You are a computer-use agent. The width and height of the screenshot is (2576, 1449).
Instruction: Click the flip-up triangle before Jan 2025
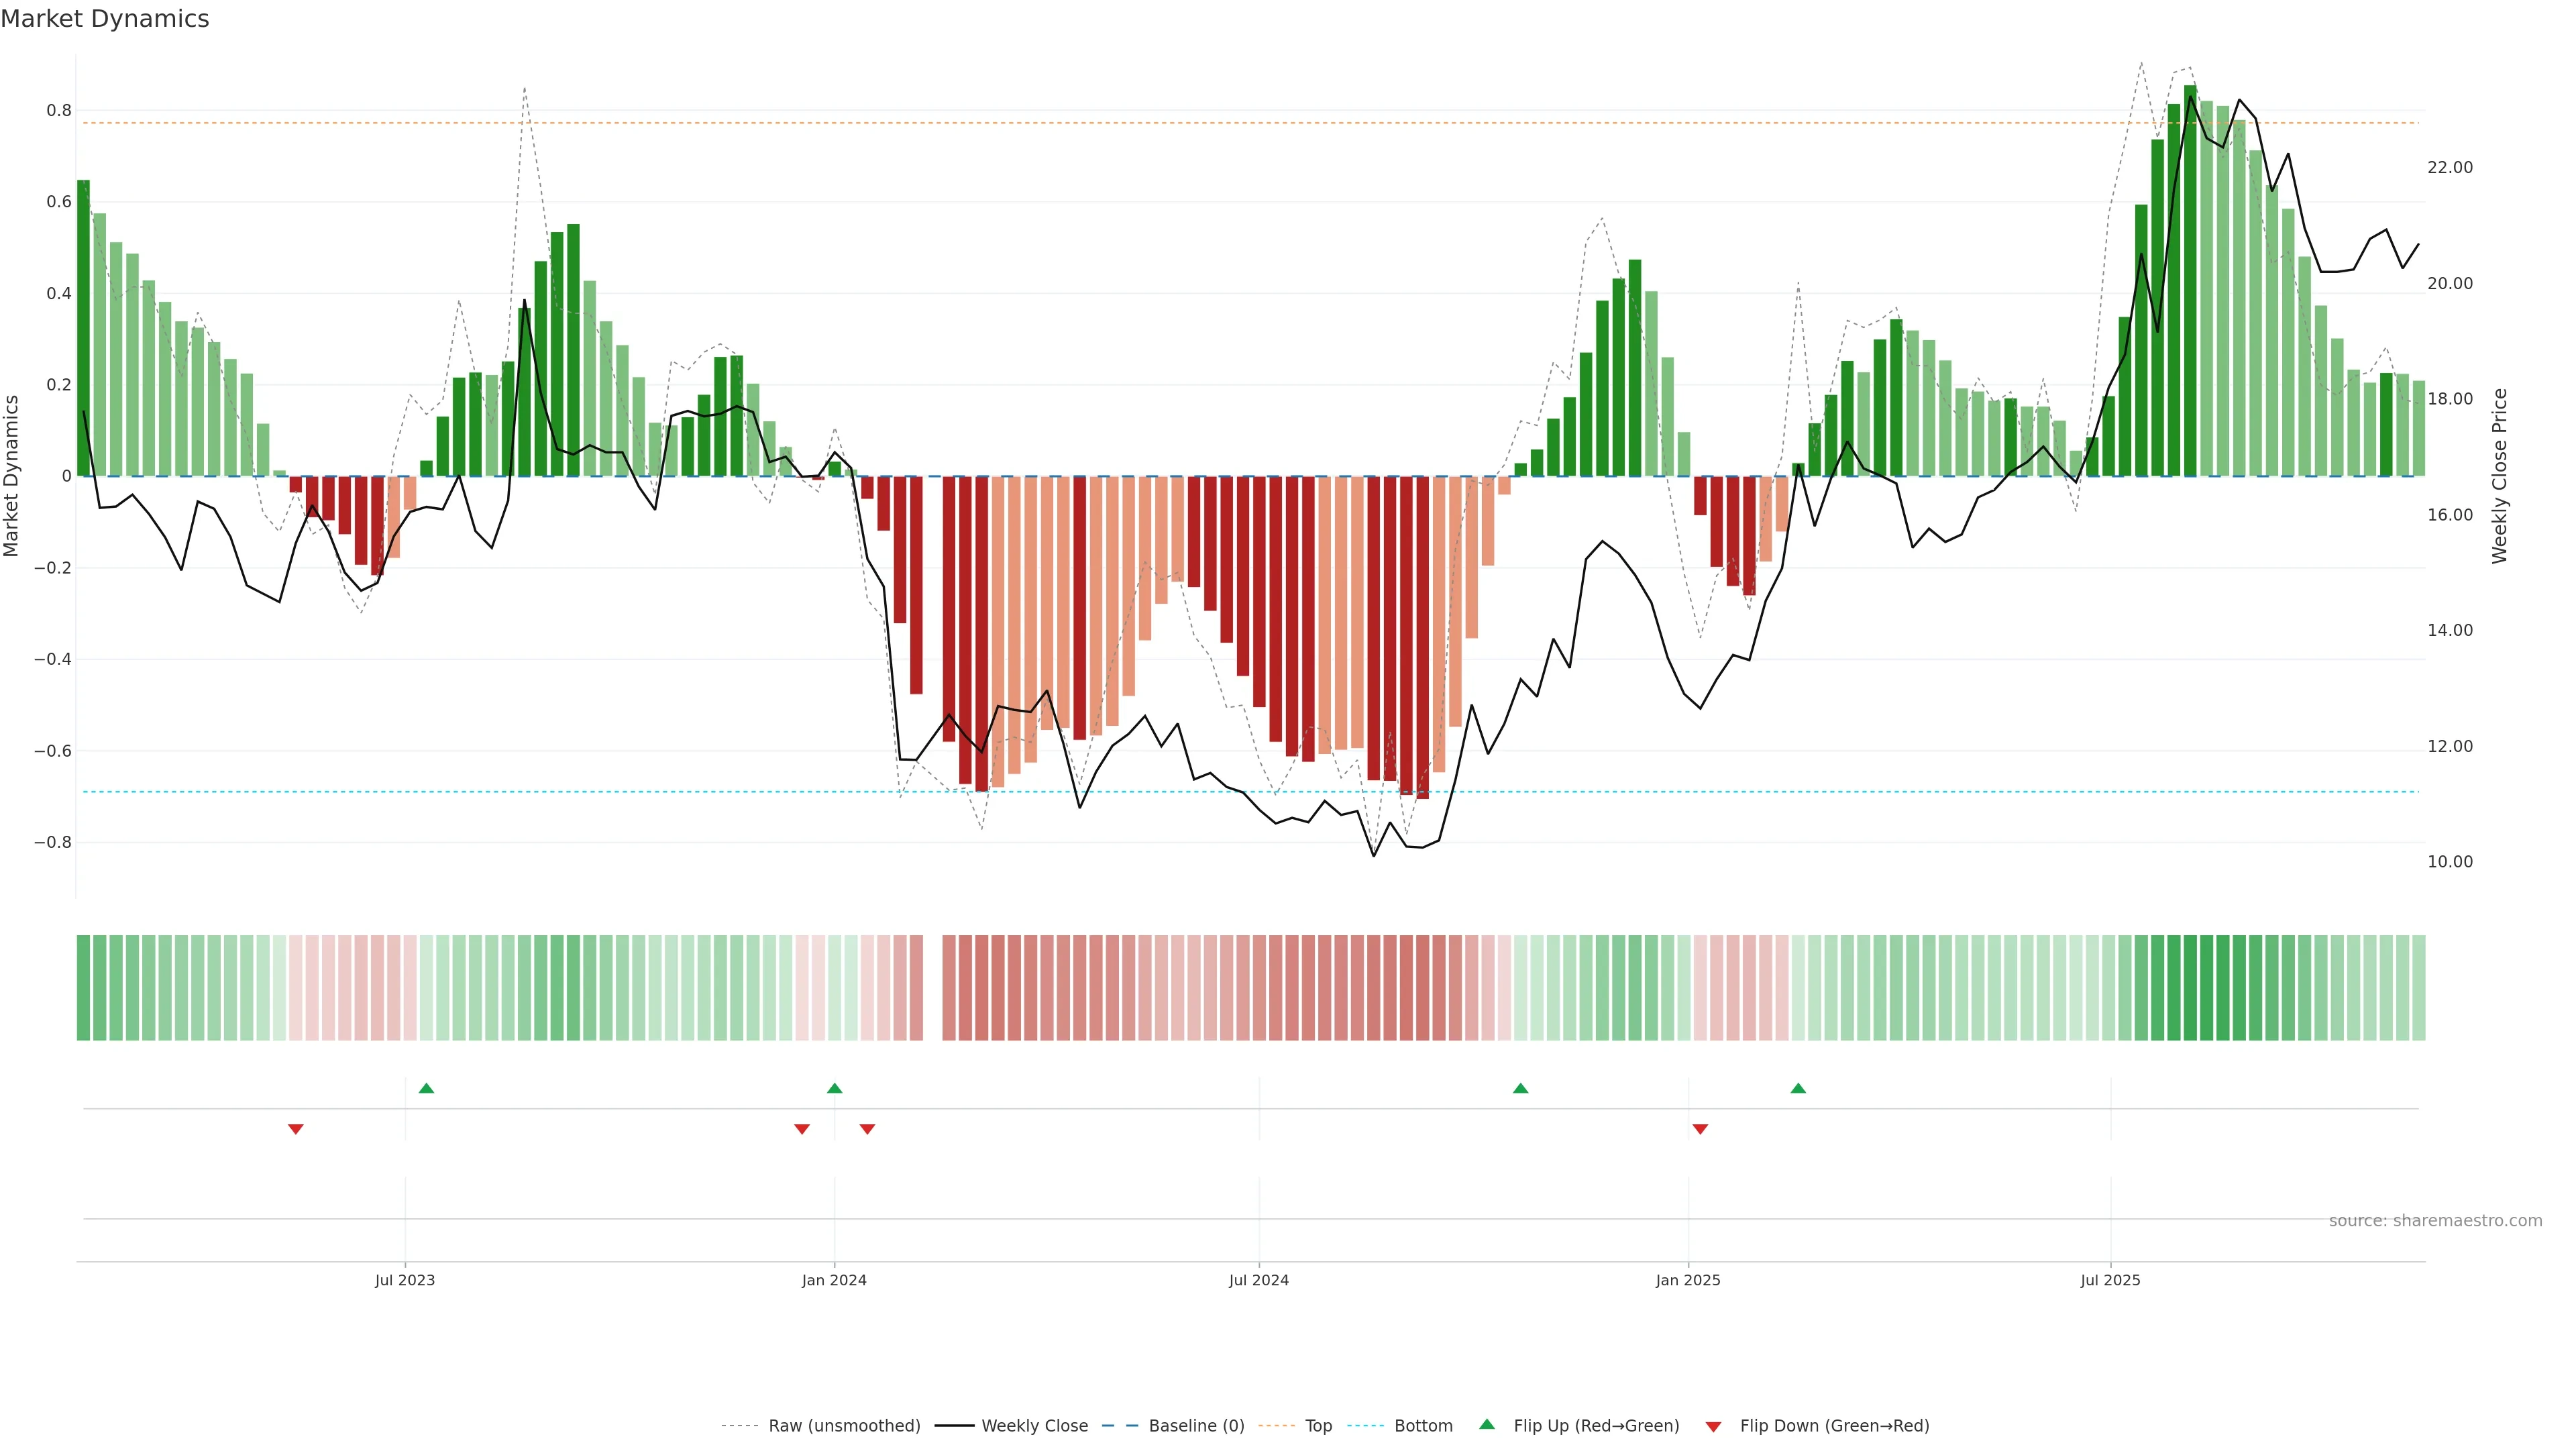(1520, 1088)
